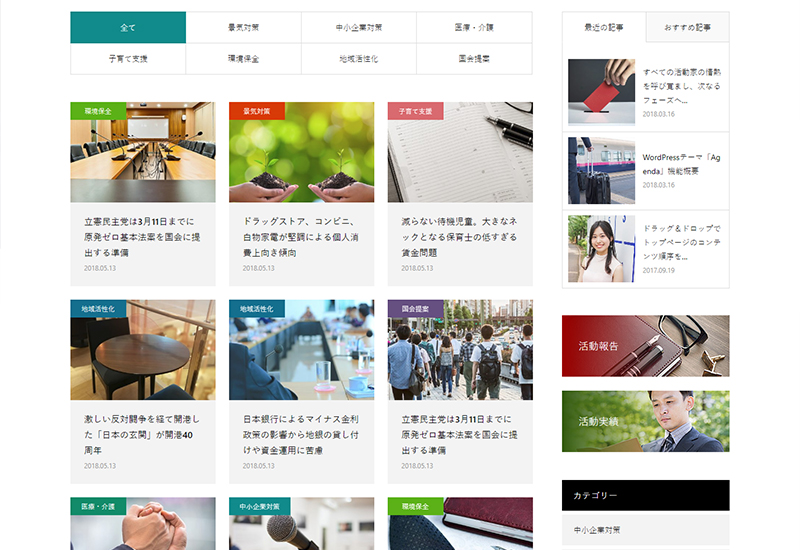This screenshot has height=550, width=800.
Task: Open the microphone article thumbnail
Action: click(x=302, y=524)
